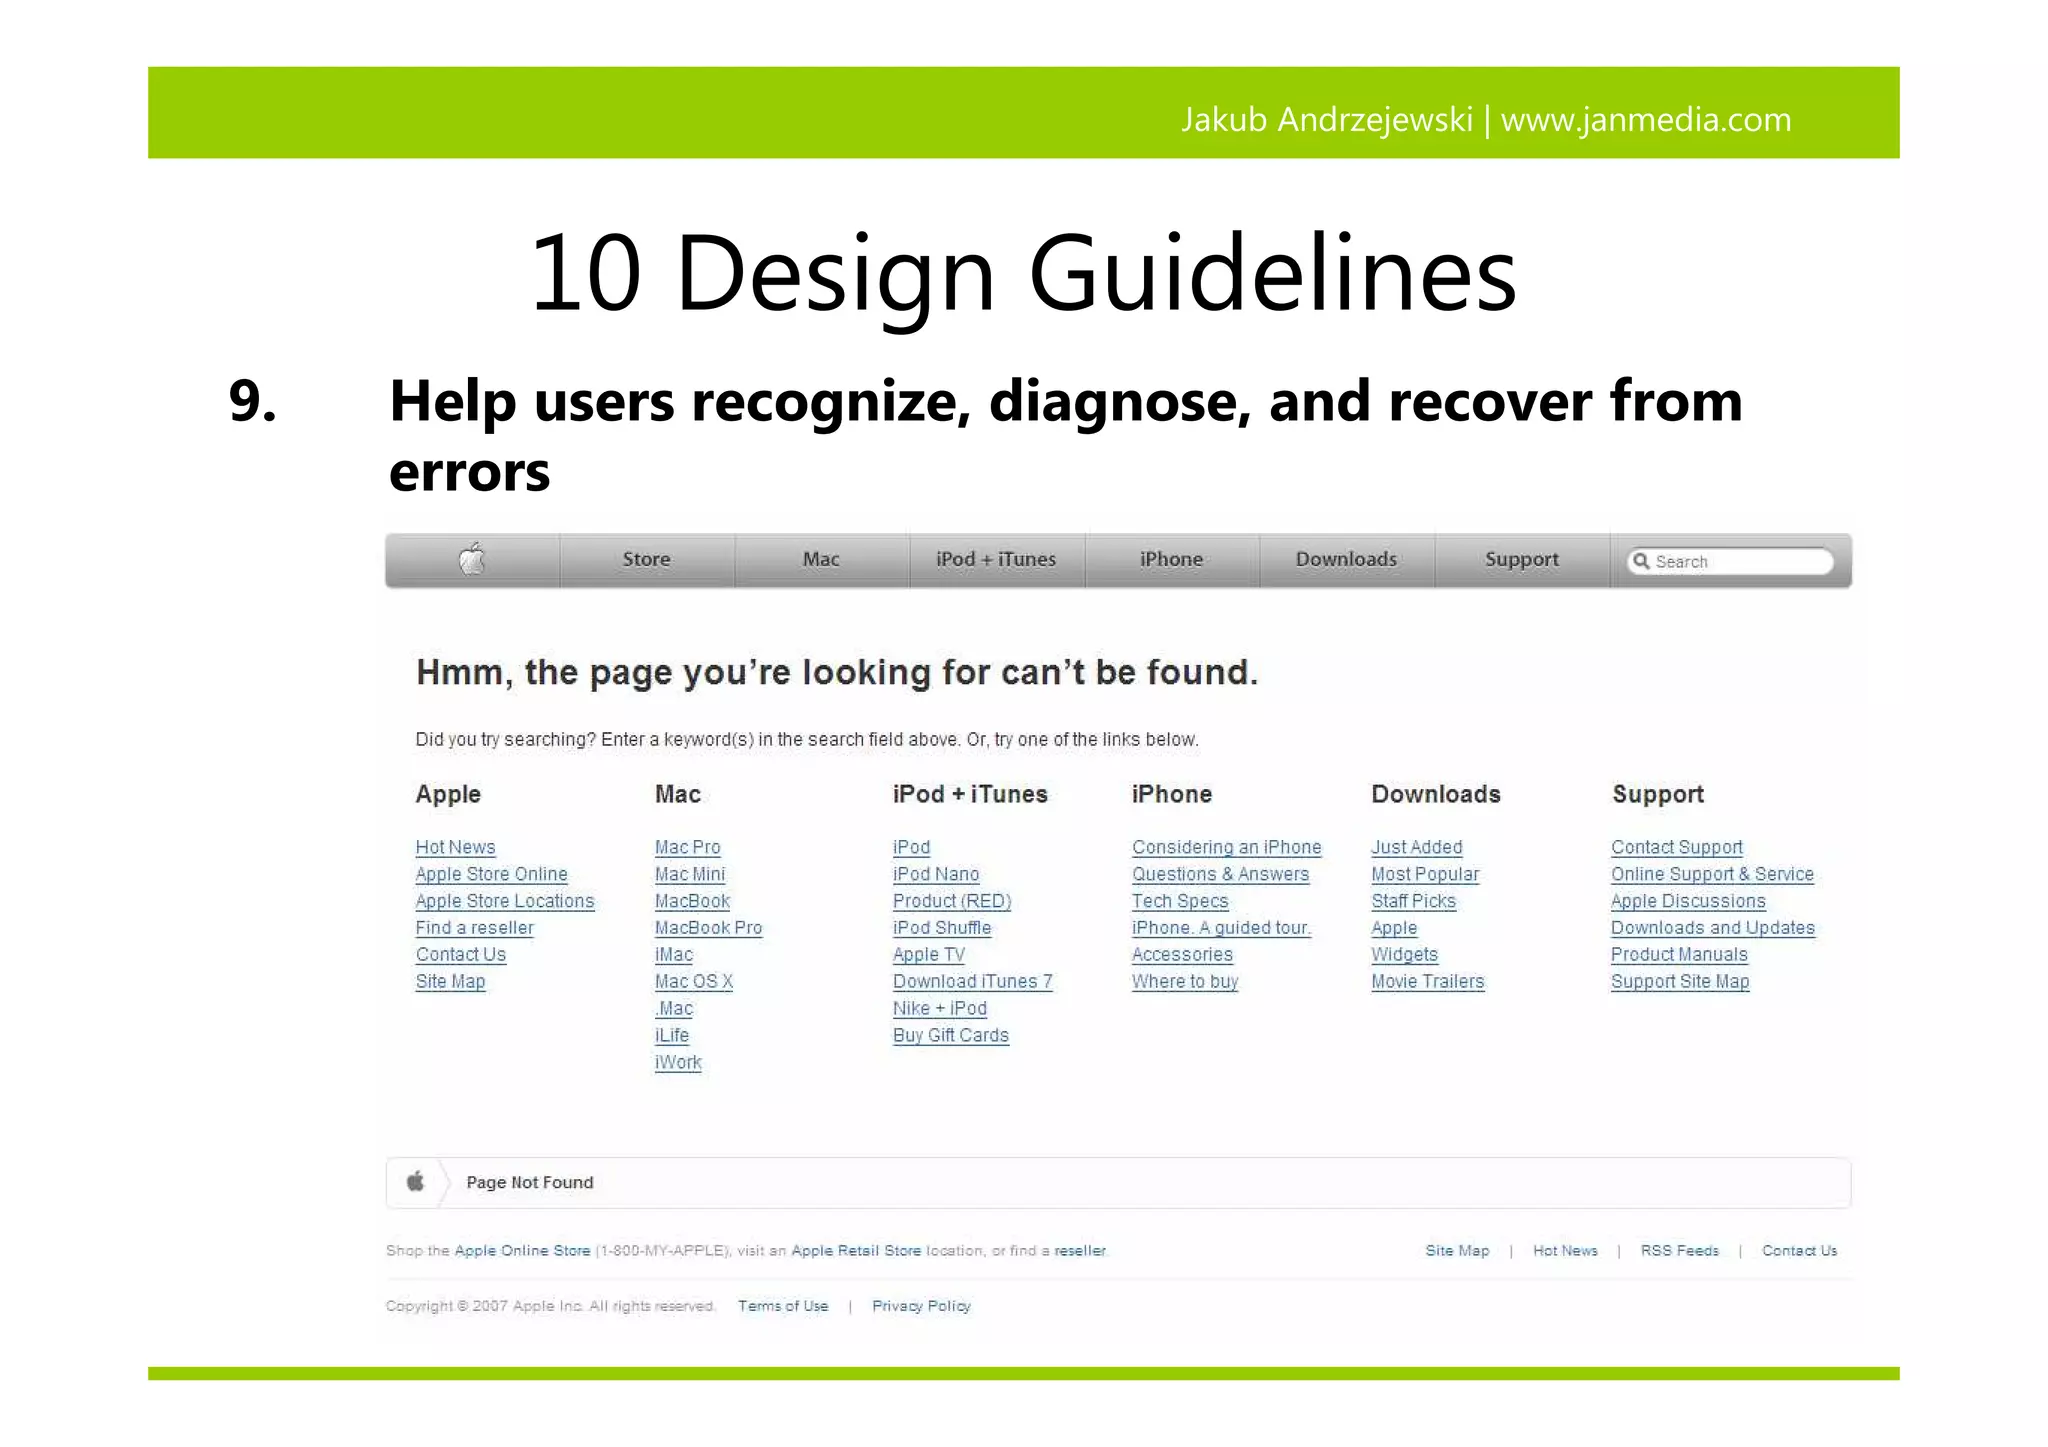Open the Download iTunes 7 link

click(972, 982)
